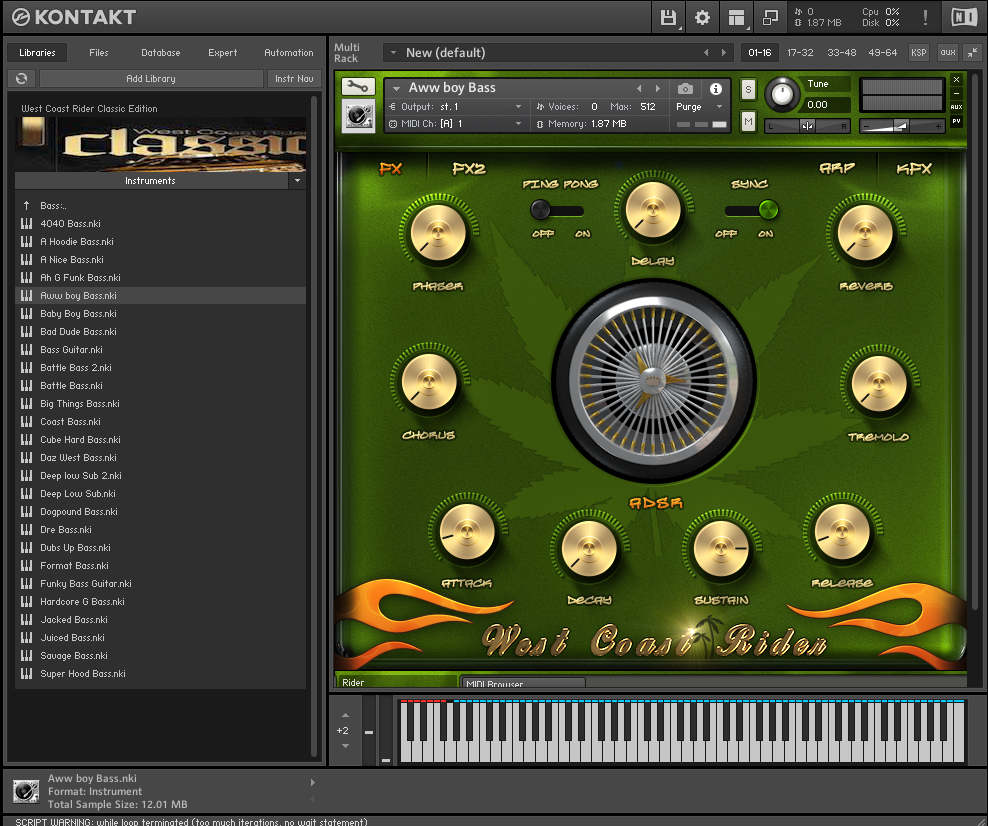Go to previous instrument arrow
The image size is (988, 826).
(x=640, y=88)
